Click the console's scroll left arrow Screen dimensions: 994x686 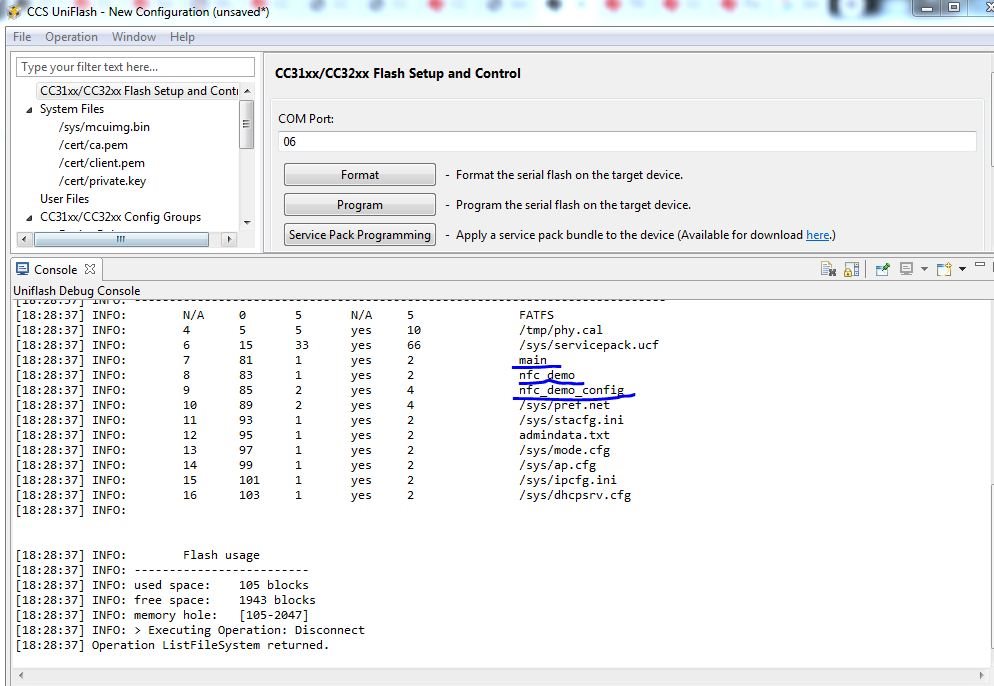pos(21,676)
